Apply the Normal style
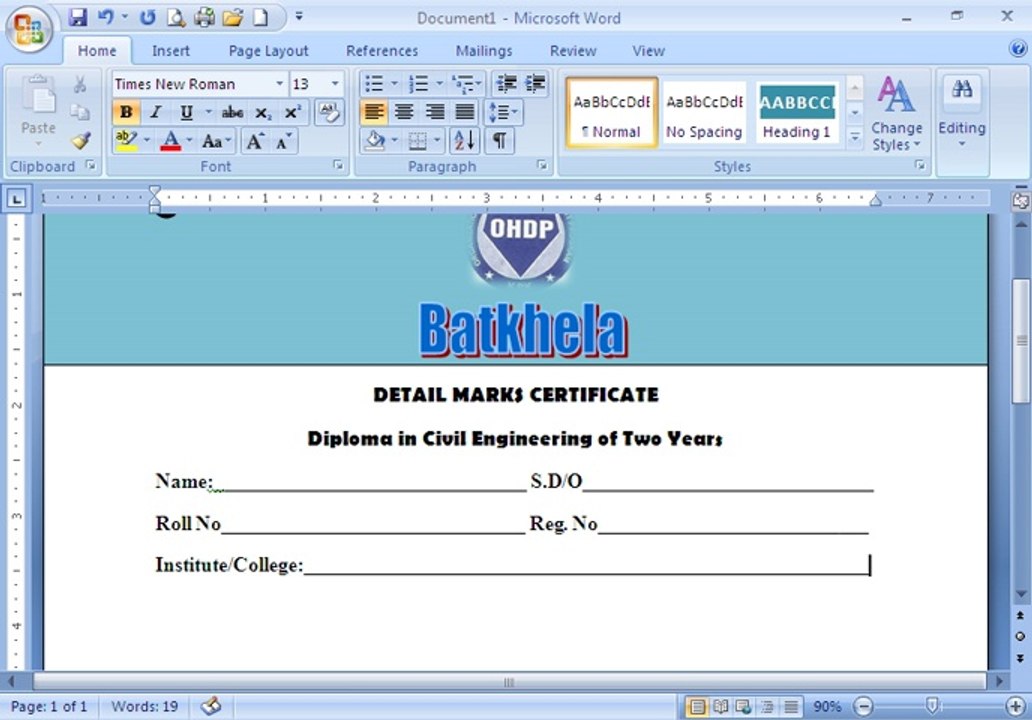The image size is (1032, 720). click(x=611, y=113)
